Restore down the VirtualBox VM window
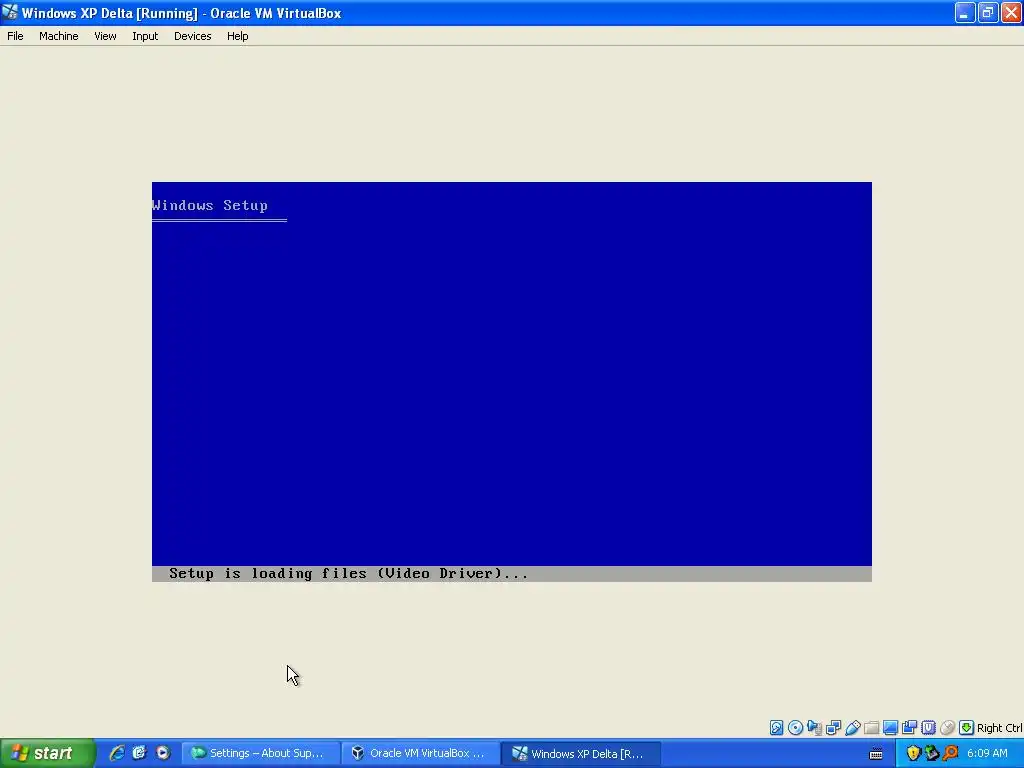The width and height of the screenshot is (1024, 768). click(x=988, y=12)
